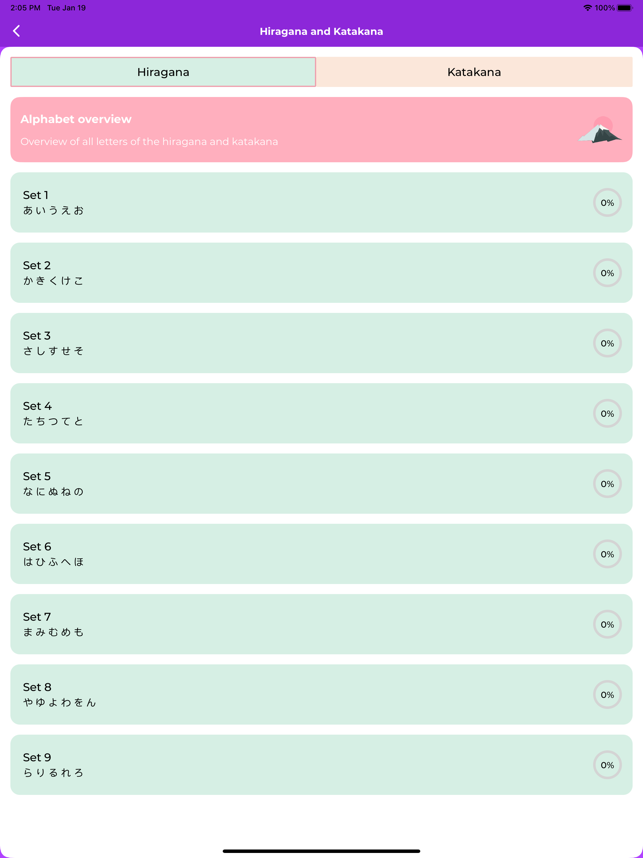The width and height of the screenshot is (643, 858).
Task: Click the mountain icon in Alphabet overview
Action: coord(600,130)
